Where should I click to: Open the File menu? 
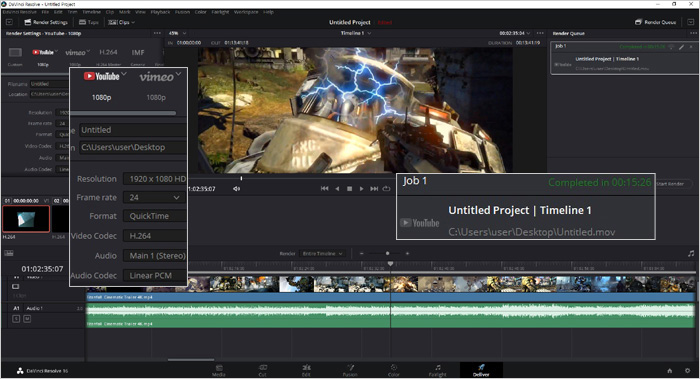click(45, 12)
